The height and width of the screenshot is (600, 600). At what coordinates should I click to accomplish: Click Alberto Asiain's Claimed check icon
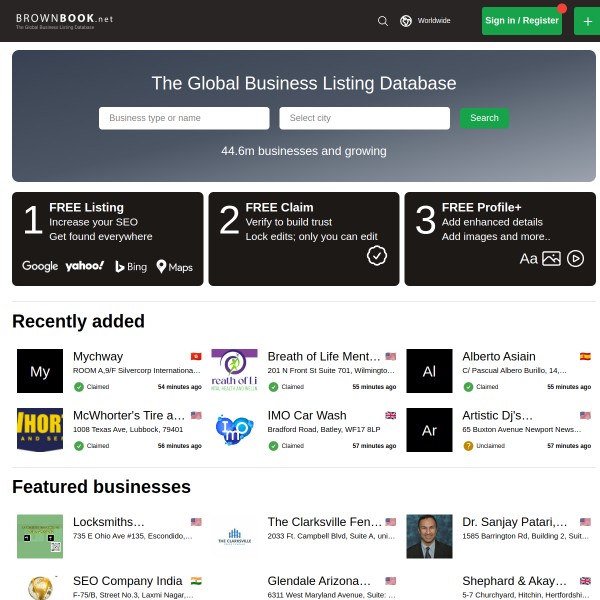coord(468,387)
